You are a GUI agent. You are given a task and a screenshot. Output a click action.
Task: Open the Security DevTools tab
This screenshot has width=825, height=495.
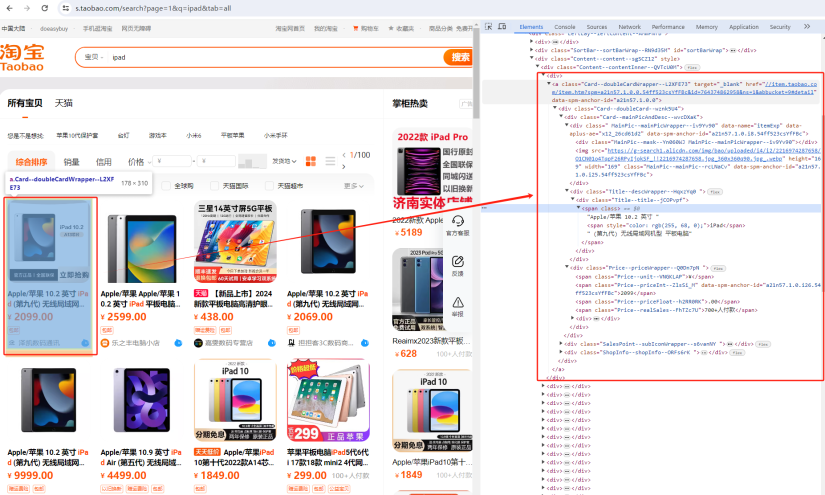[780, 27]
